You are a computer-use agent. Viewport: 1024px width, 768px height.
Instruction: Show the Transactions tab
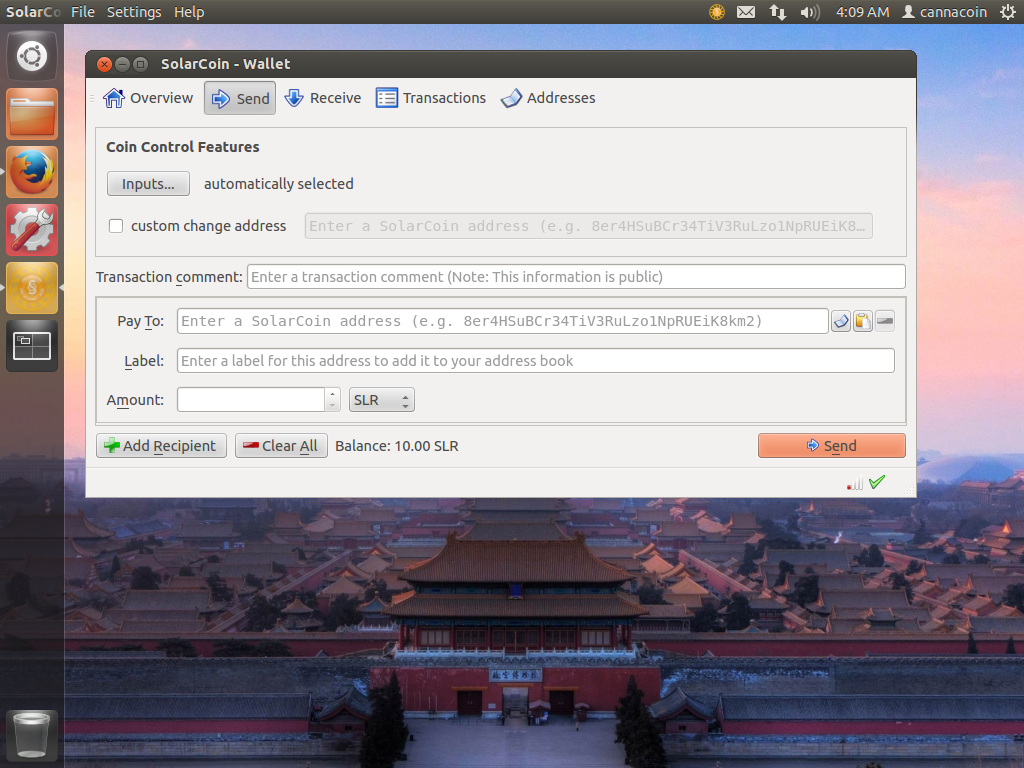431,98
